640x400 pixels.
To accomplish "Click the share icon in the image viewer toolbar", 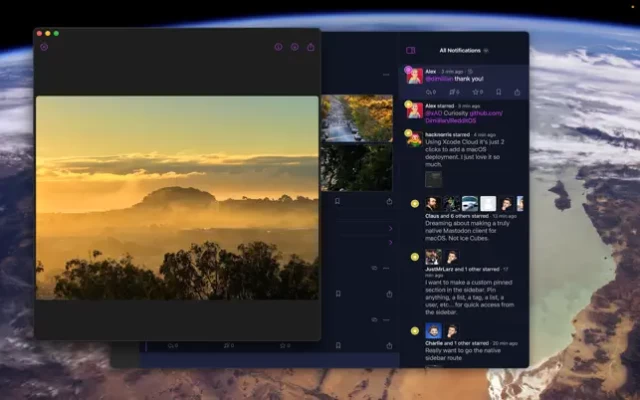I will [310, 47].
